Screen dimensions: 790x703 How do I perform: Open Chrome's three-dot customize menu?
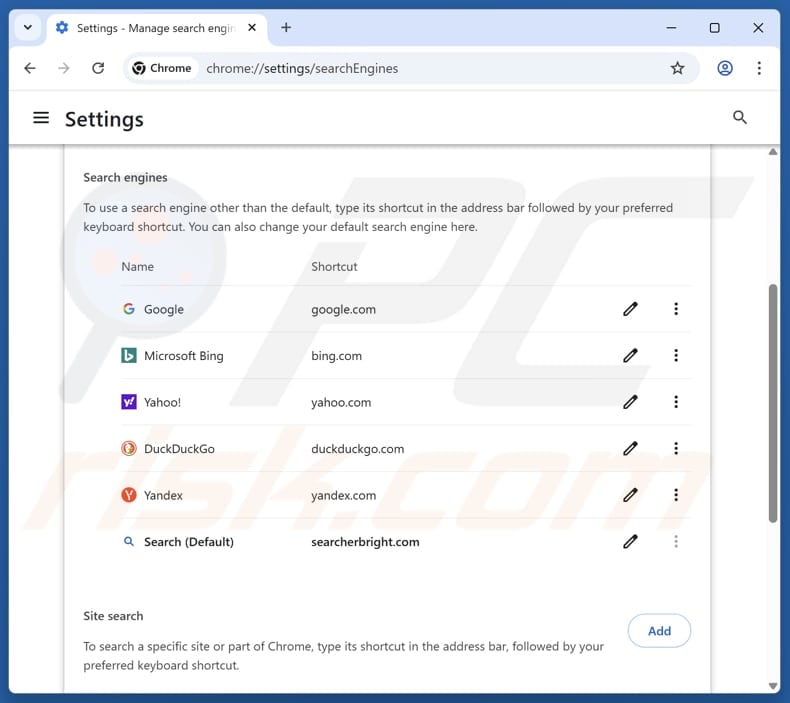759,68
